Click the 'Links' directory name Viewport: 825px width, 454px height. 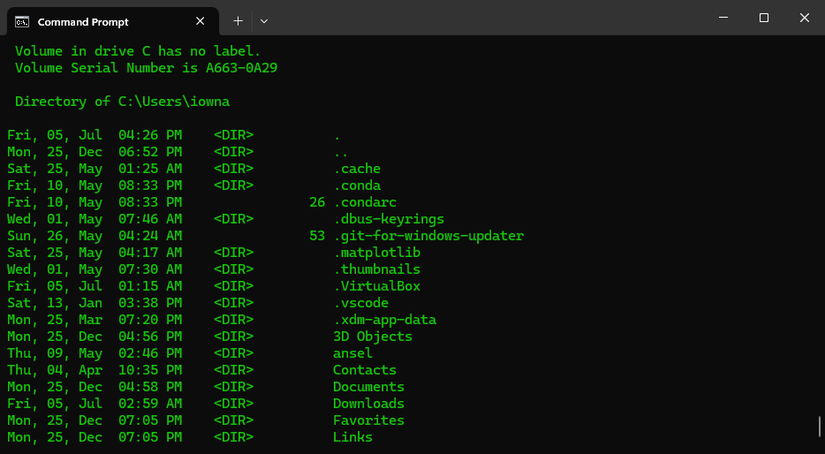tap(353, 438)
